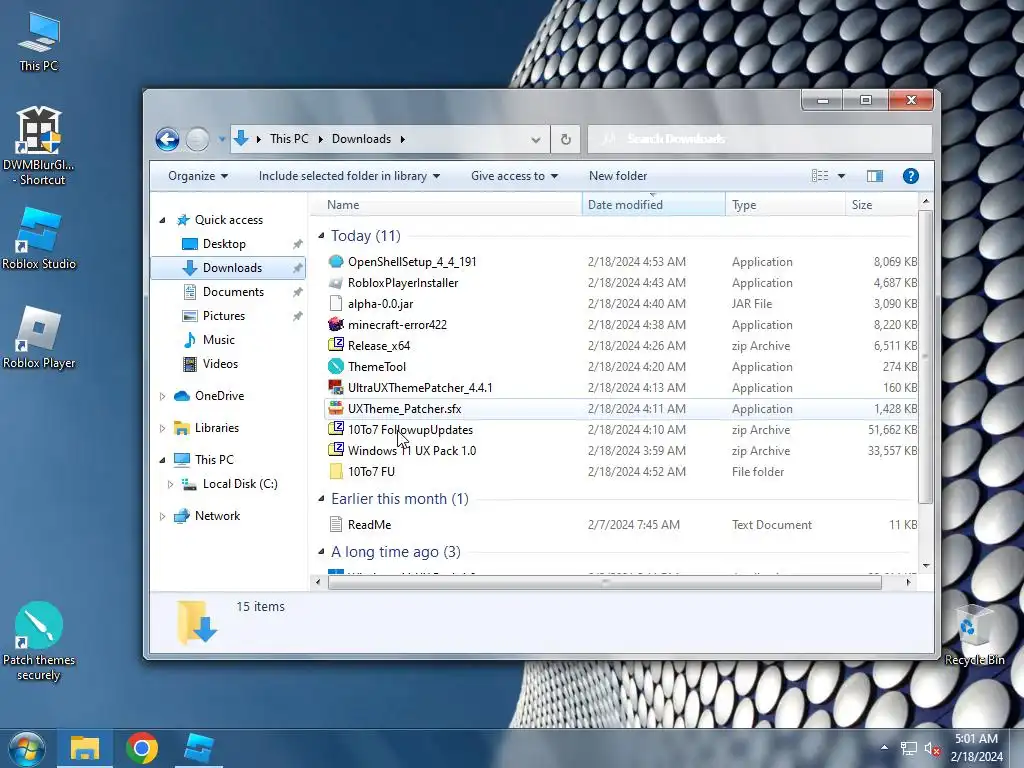
Task: Open Give access to dropdown
Action: pos(514,176)
